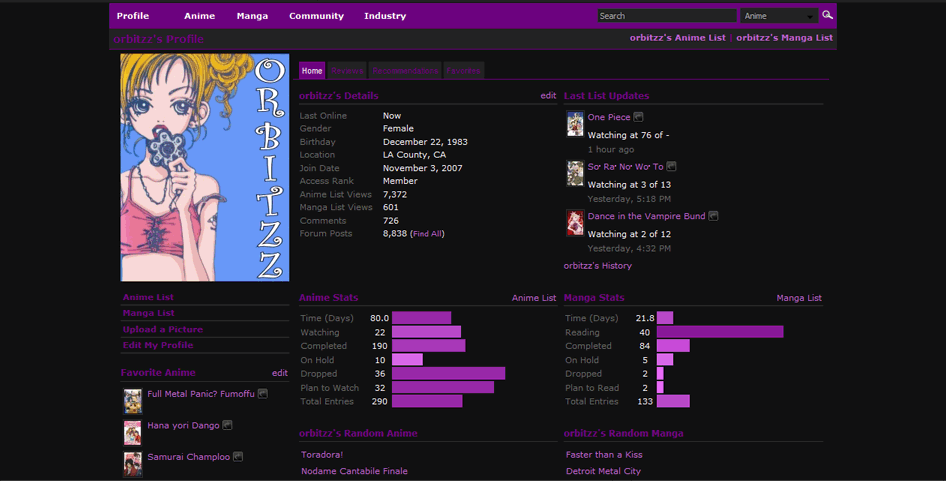
Task: Click the search magnifier icon
Action: pos(827,15)
